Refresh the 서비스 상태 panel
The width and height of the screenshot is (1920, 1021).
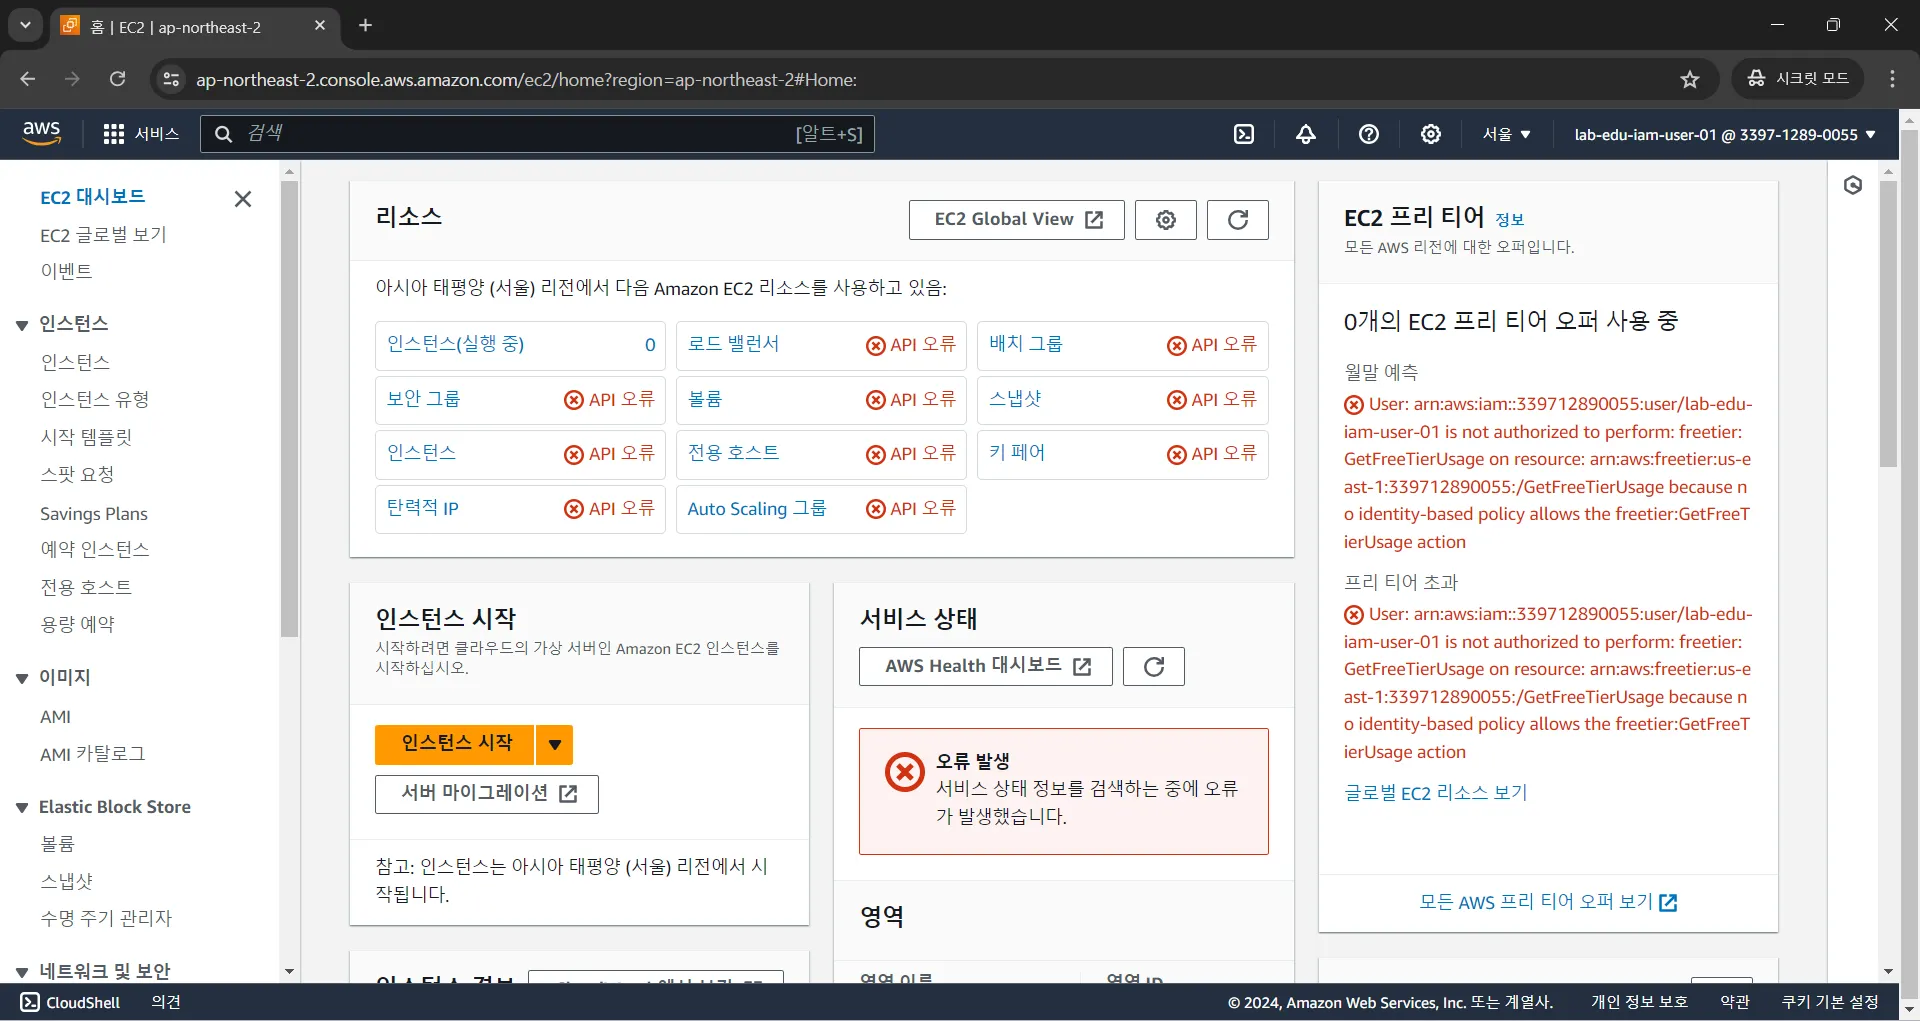[x=1154, y=666]
